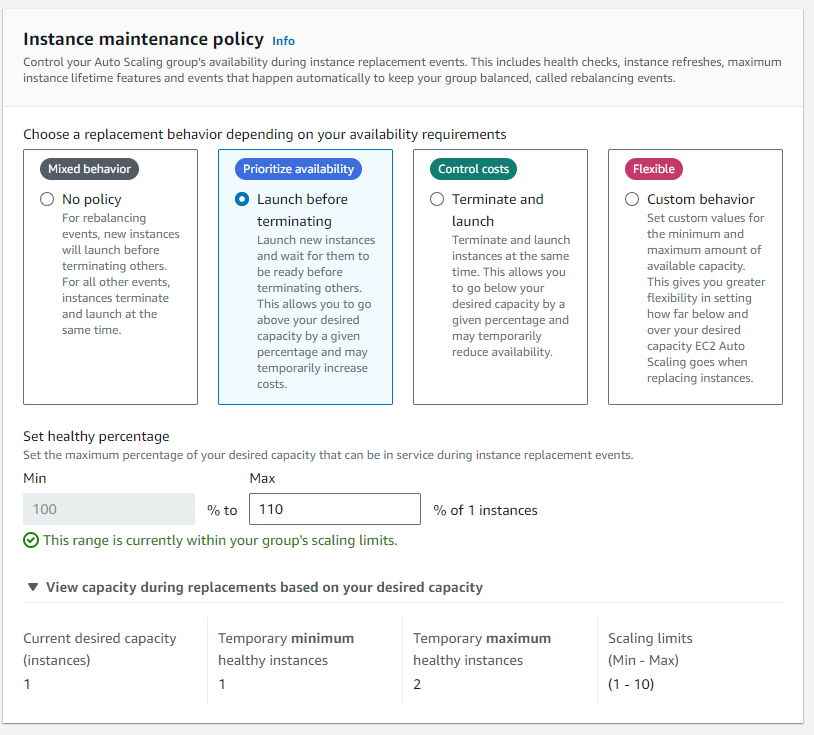Click the green "Control costs" badge

coord(473,169)
